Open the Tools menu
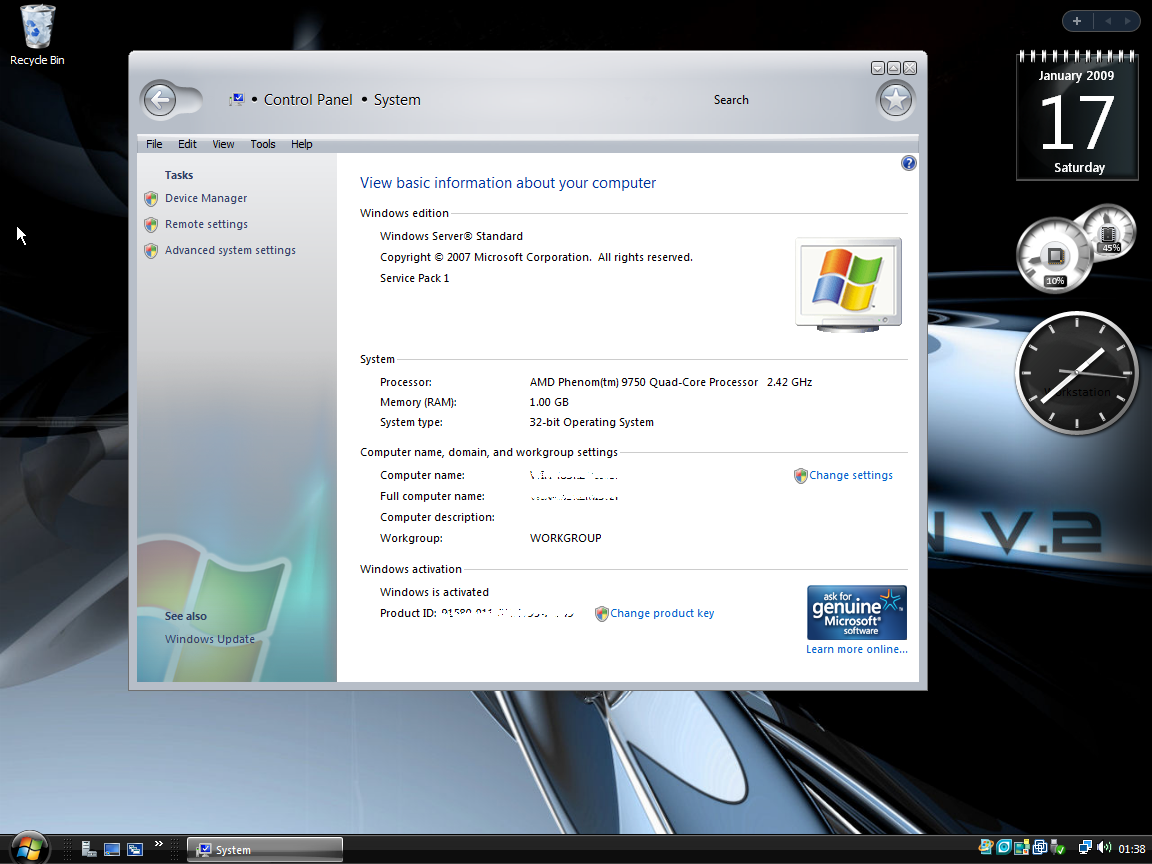 (263, 144)
